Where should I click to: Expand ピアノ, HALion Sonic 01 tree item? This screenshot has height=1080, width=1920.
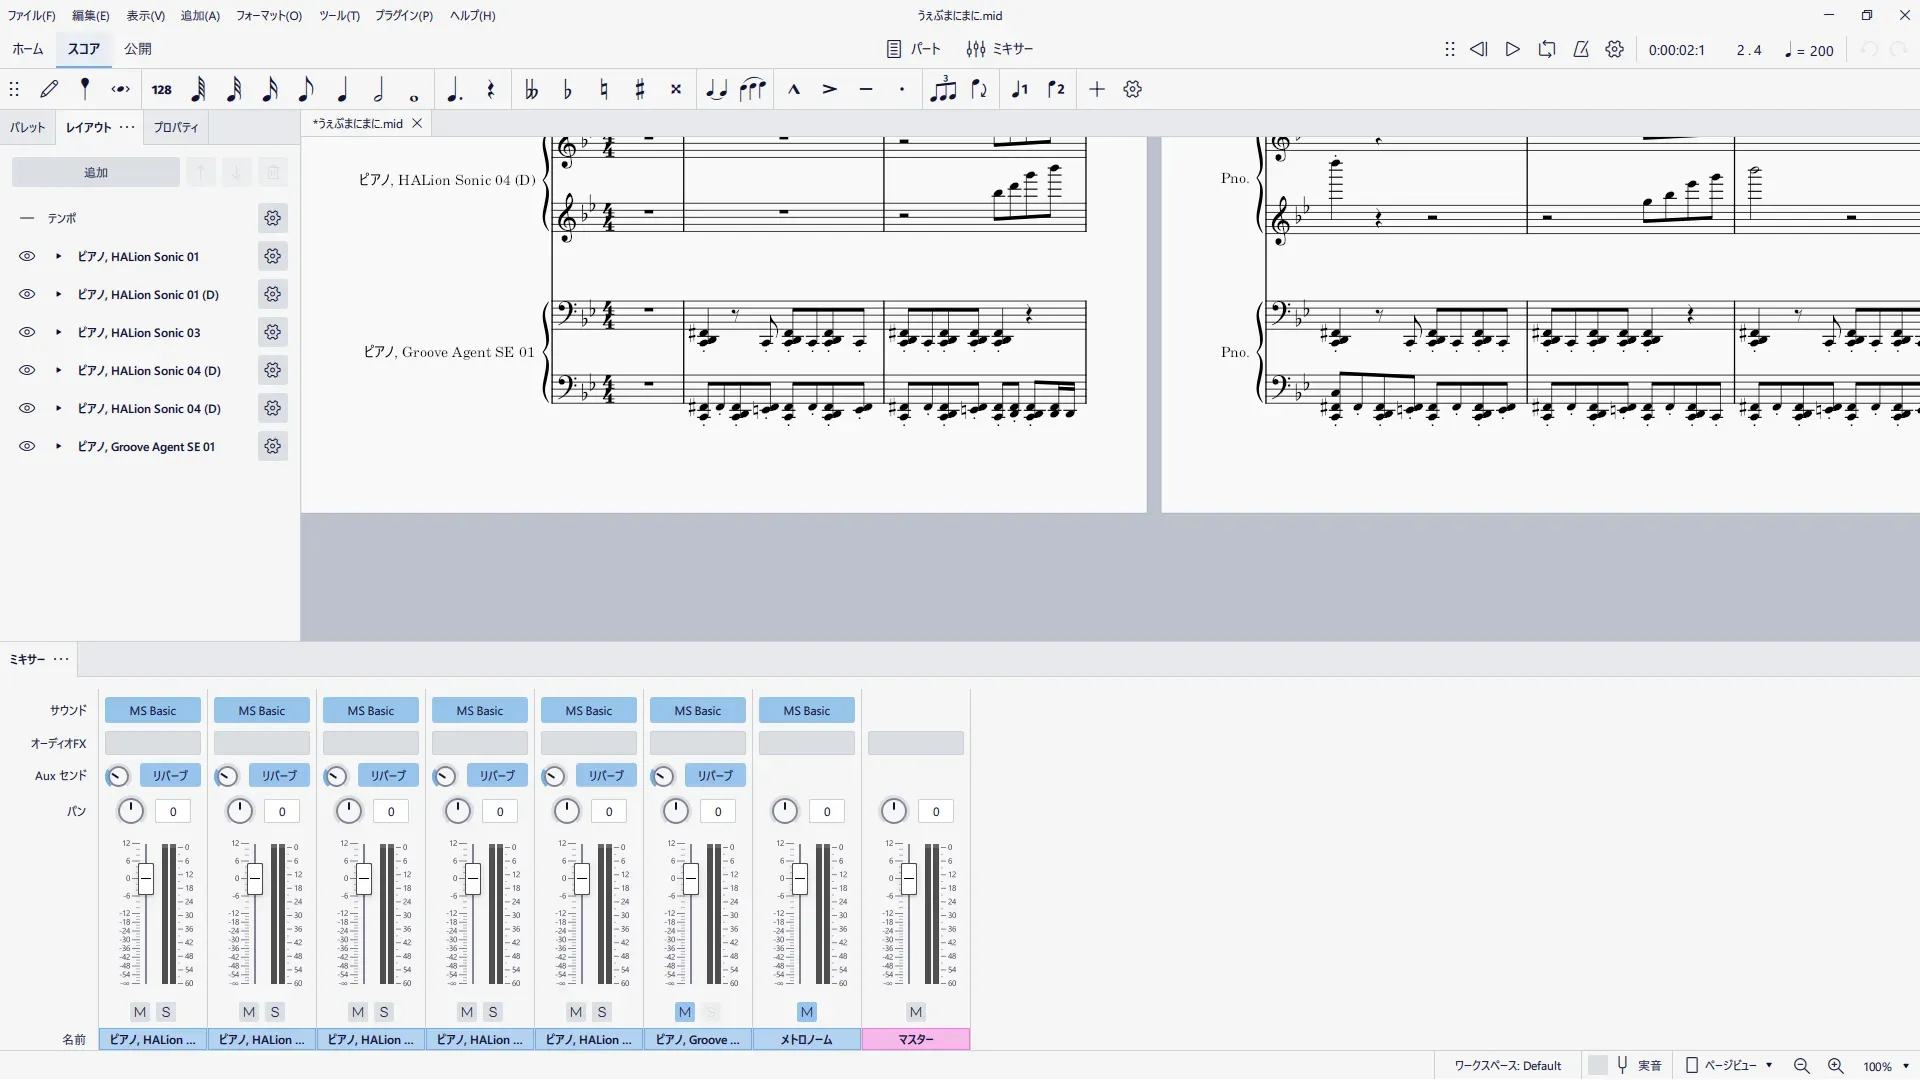click(x=59, y=257)
